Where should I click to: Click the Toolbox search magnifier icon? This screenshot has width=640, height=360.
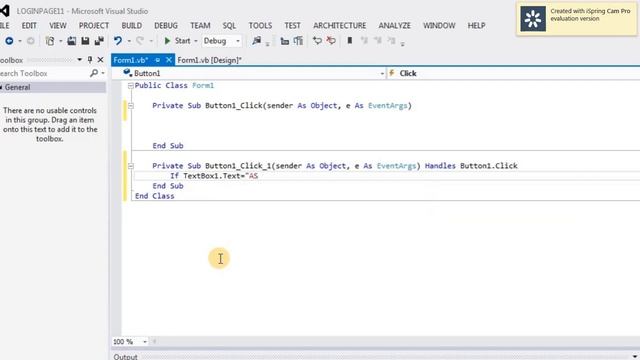(94, 73)
